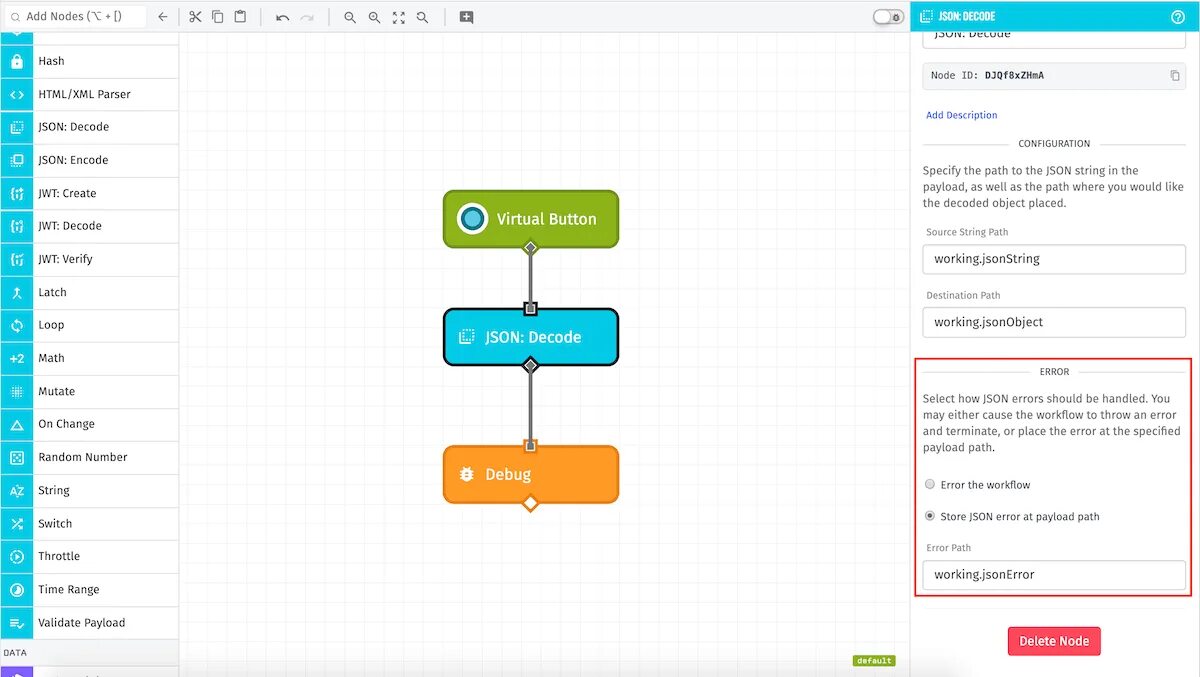Click the fit-to-screen zoom icon
This screenshot has height=677, width=1200.
click(399, 18)
